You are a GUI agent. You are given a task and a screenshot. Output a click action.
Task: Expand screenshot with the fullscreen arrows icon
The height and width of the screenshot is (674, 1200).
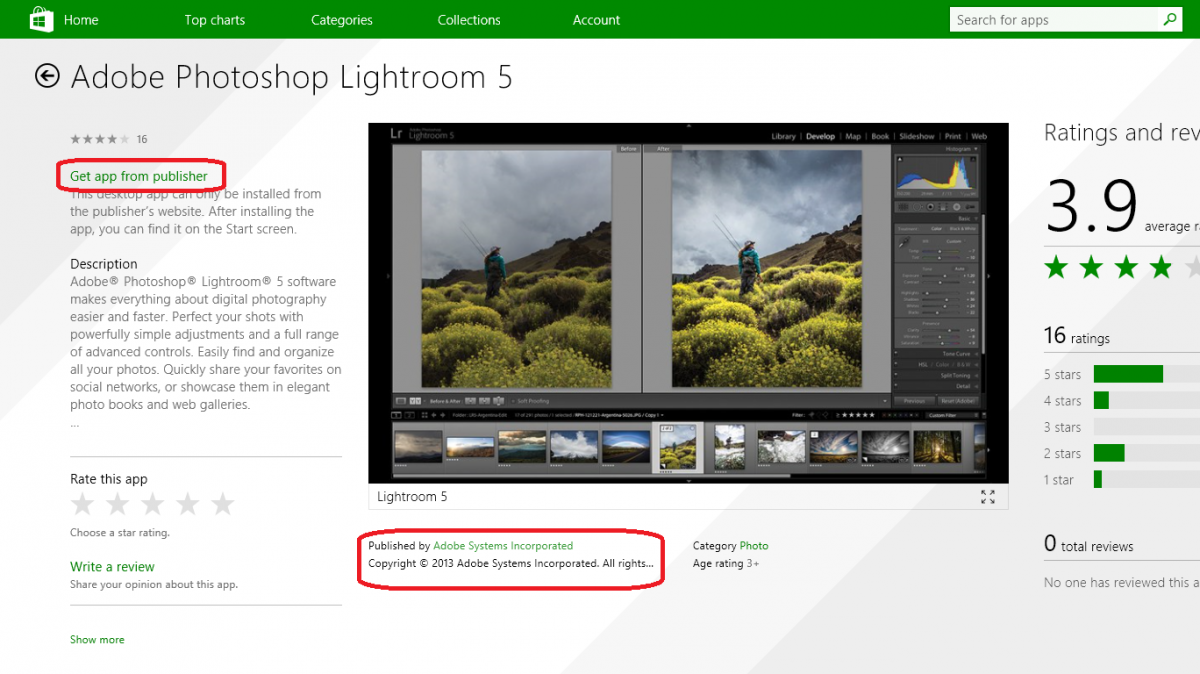pos(988,497)
